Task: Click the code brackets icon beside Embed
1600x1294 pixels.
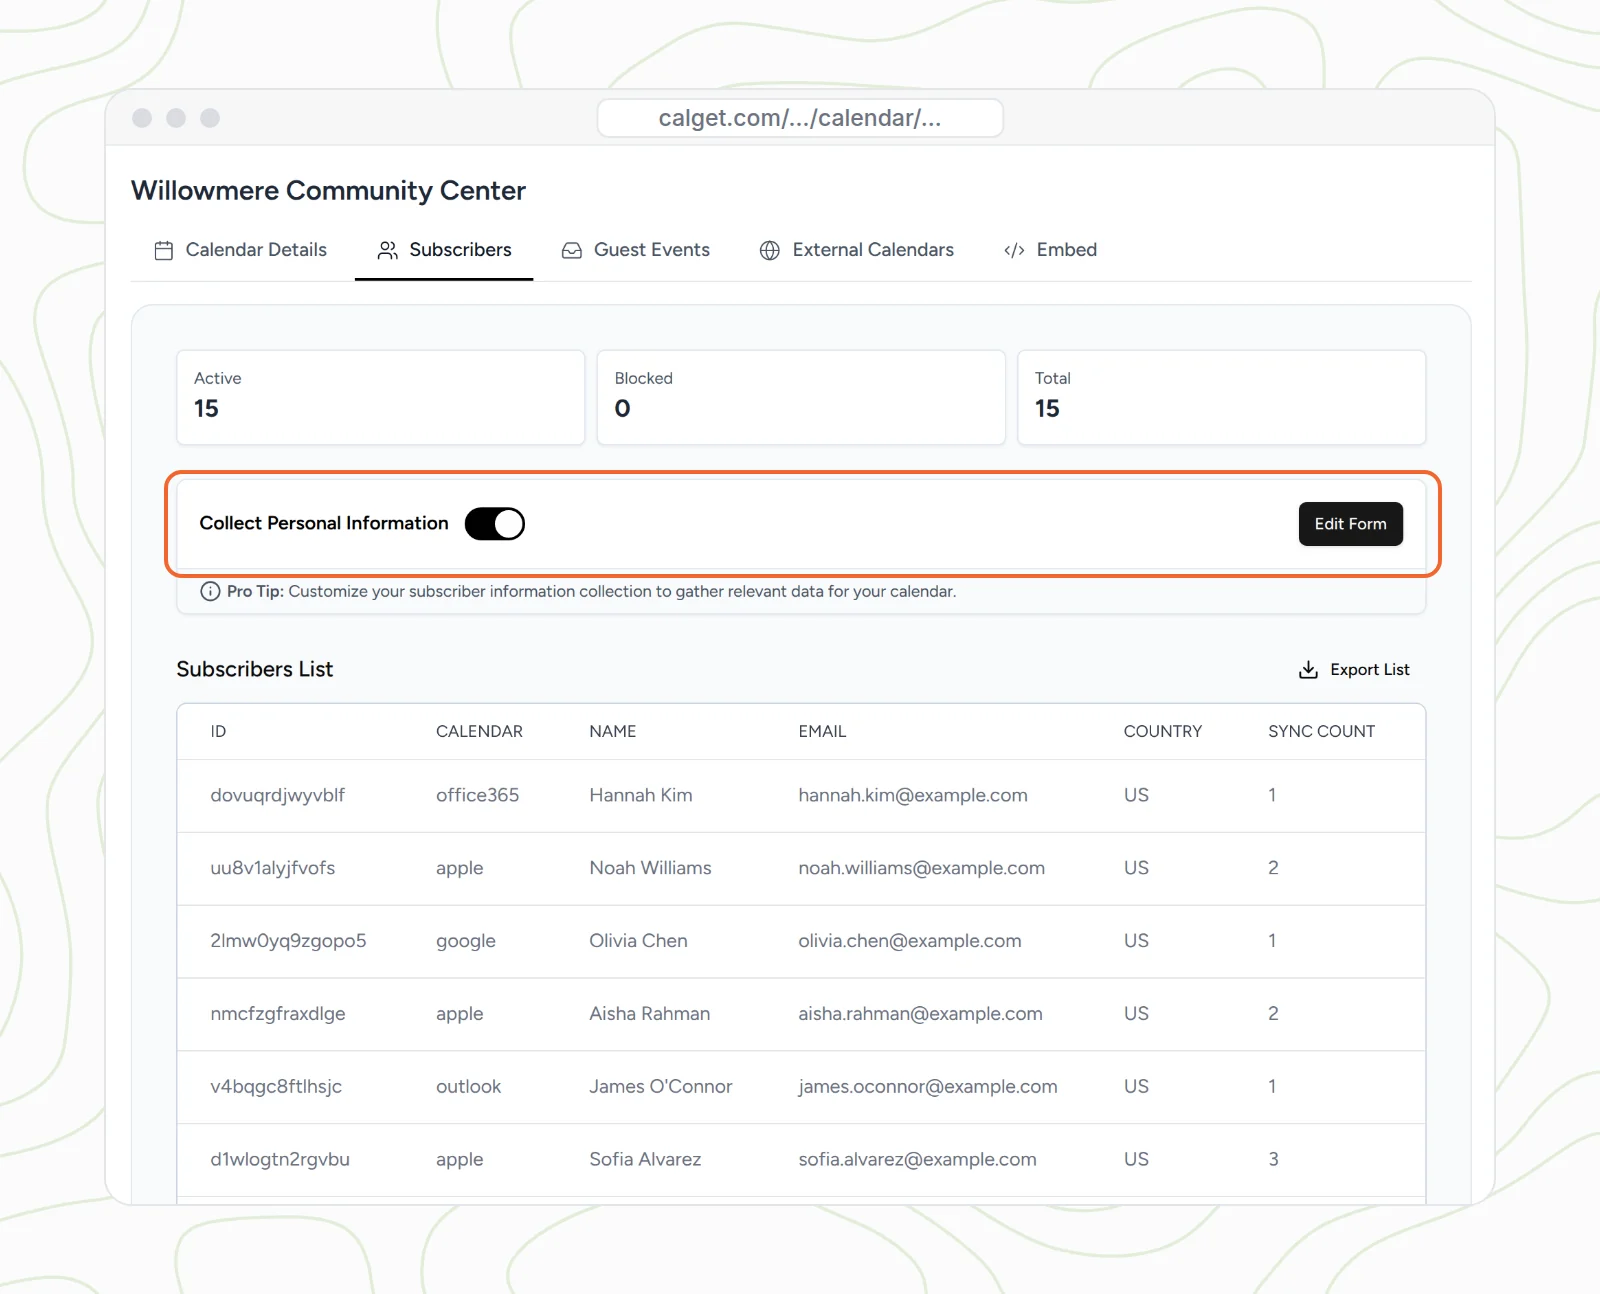Action: click(x=1014, y=250)
